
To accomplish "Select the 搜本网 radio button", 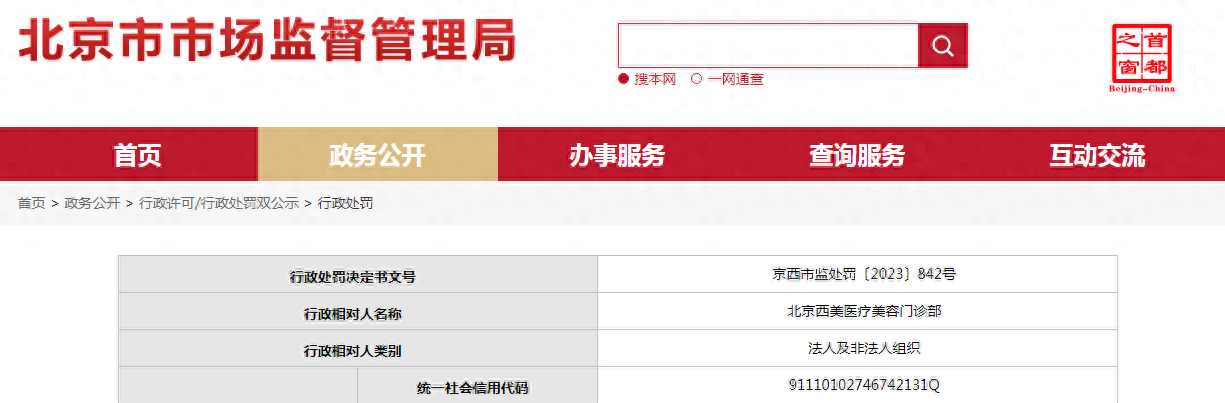I will click(x=624, y=79).
